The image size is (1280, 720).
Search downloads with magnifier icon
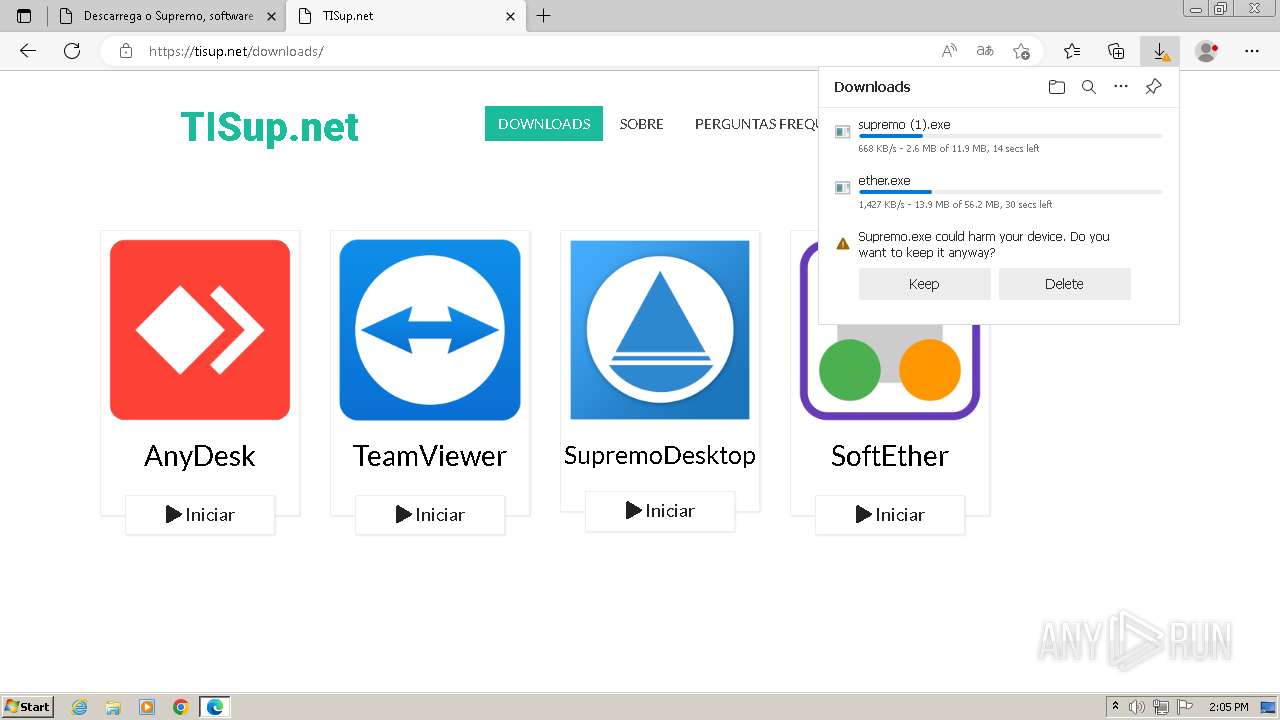click(1089, 87)
